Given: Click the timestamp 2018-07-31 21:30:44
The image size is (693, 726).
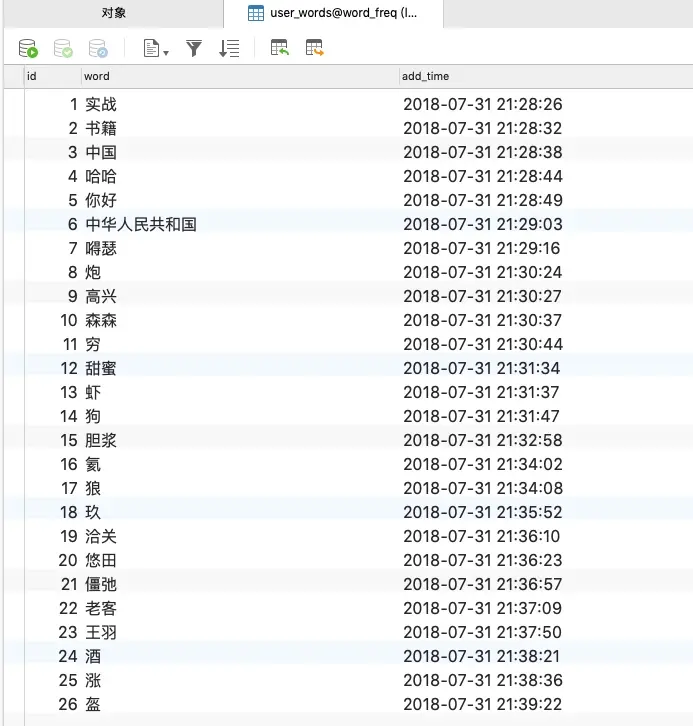Looking at the screenshot, I should click(483, 344).
